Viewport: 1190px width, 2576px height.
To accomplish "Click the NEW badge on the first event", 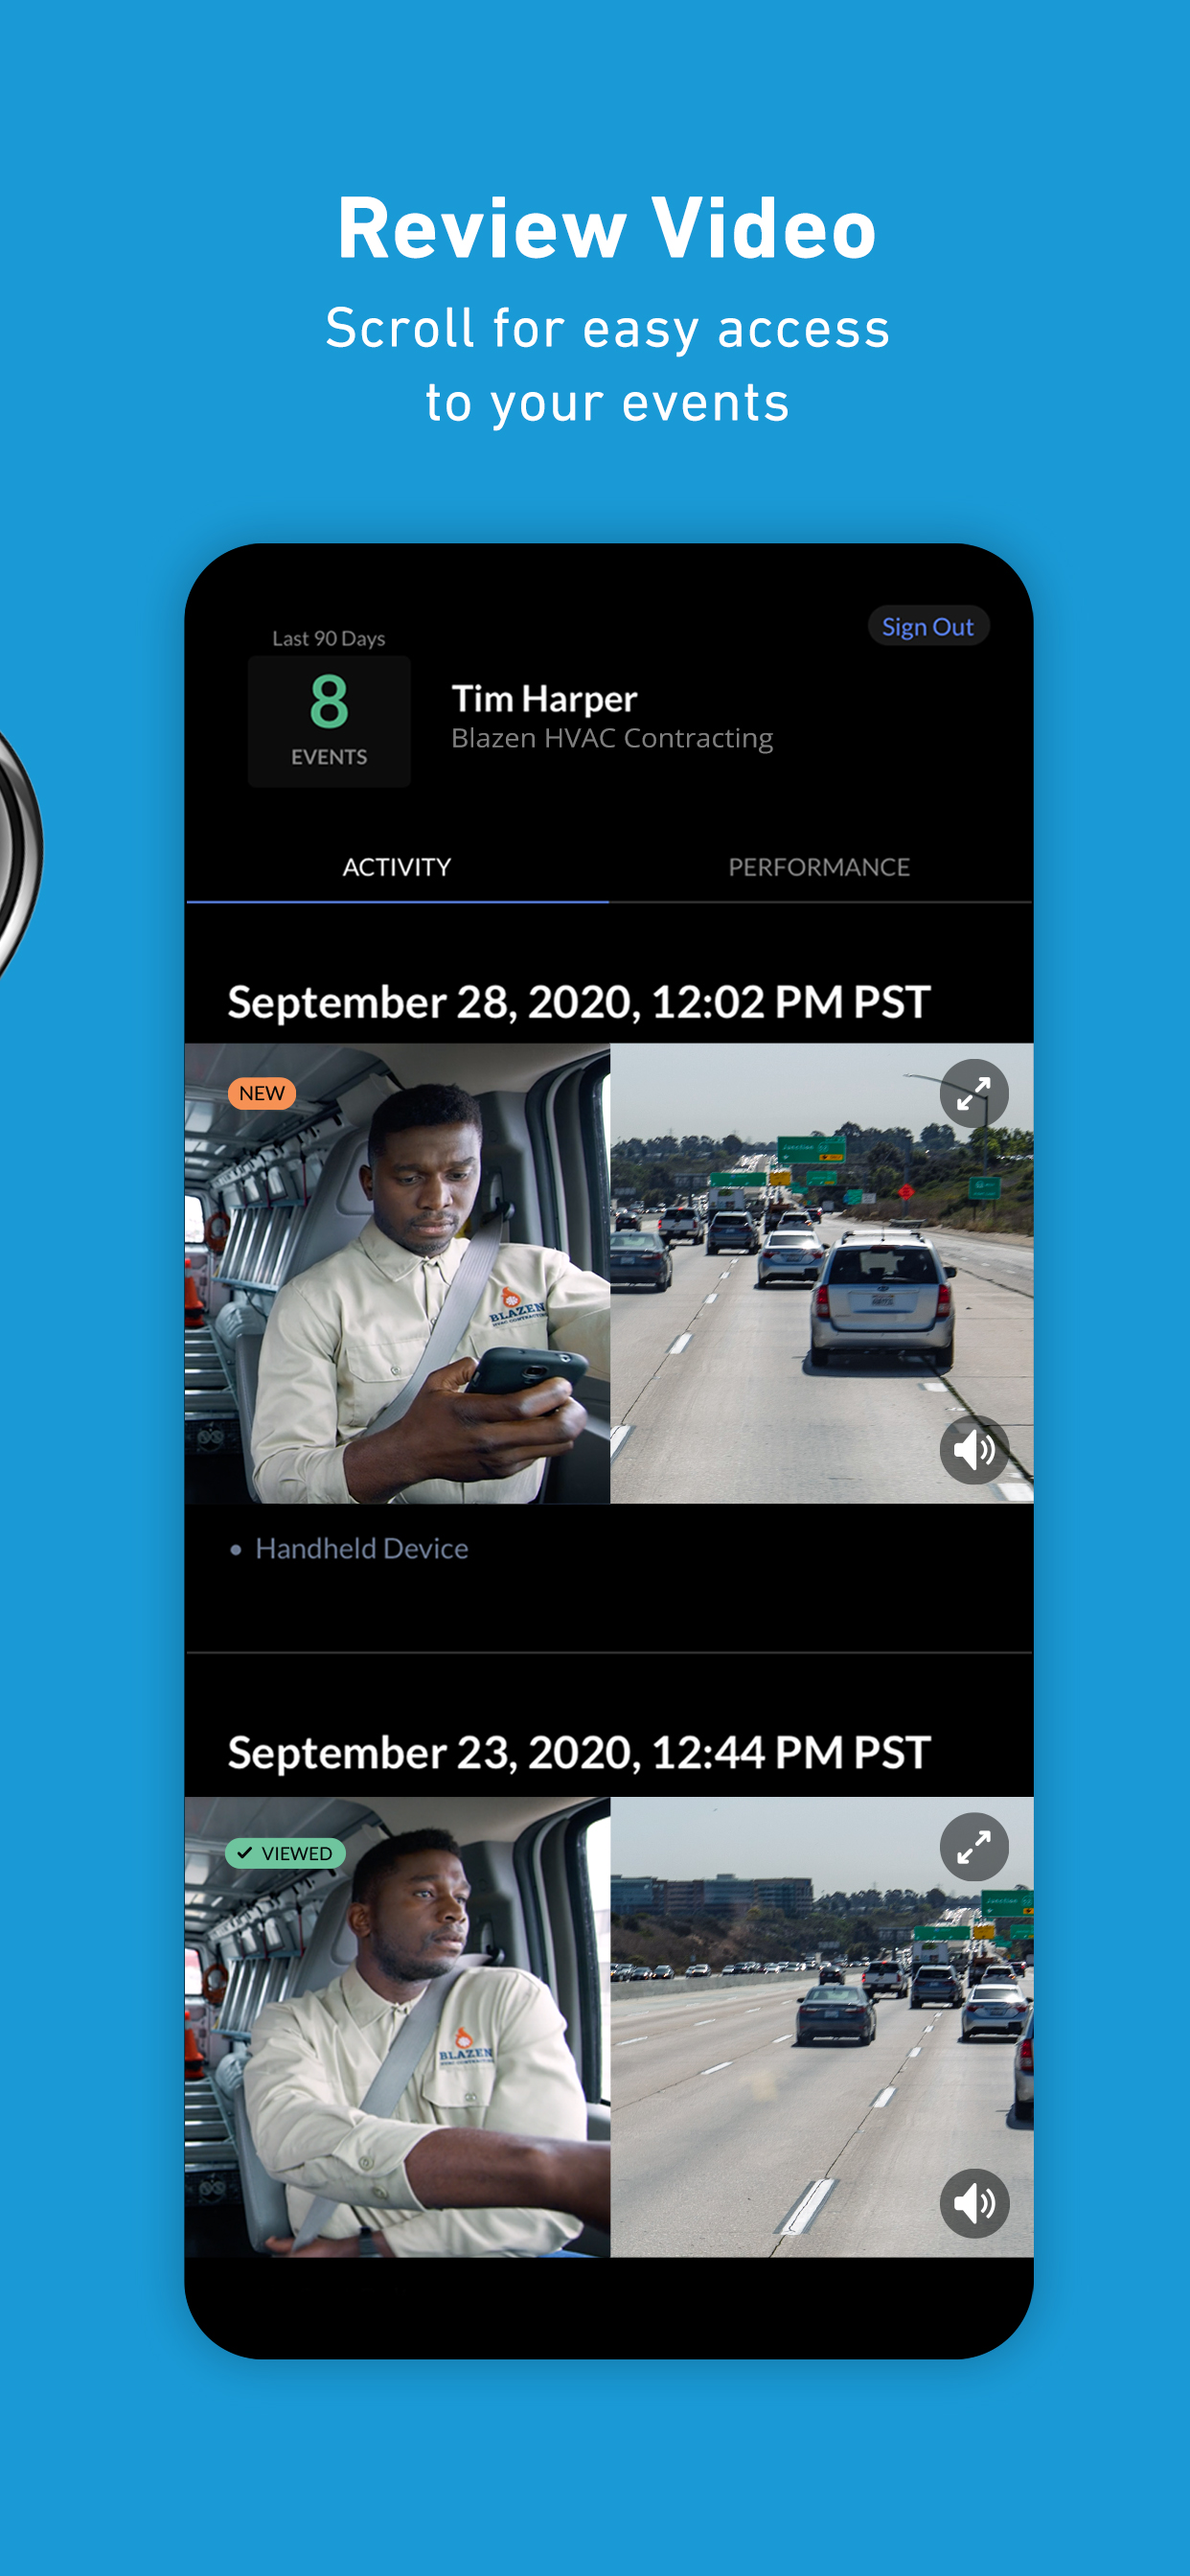I will tap(262, 1093).
